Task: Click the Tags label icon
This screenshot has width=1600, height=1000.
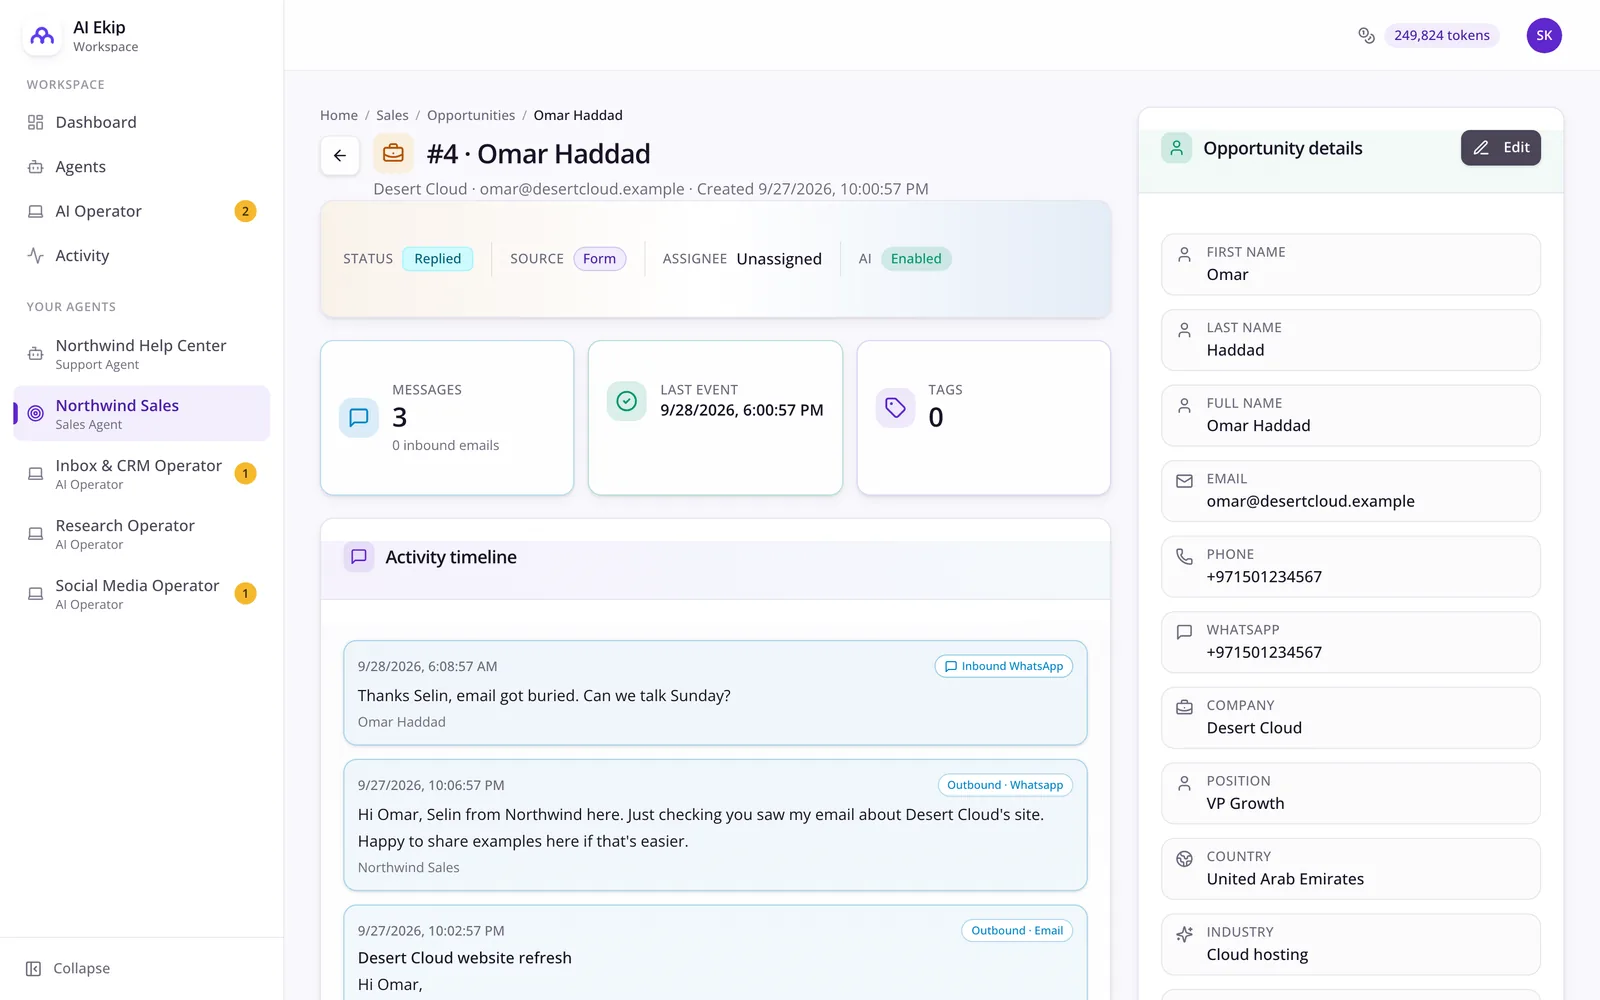Action: click(896, 408)
